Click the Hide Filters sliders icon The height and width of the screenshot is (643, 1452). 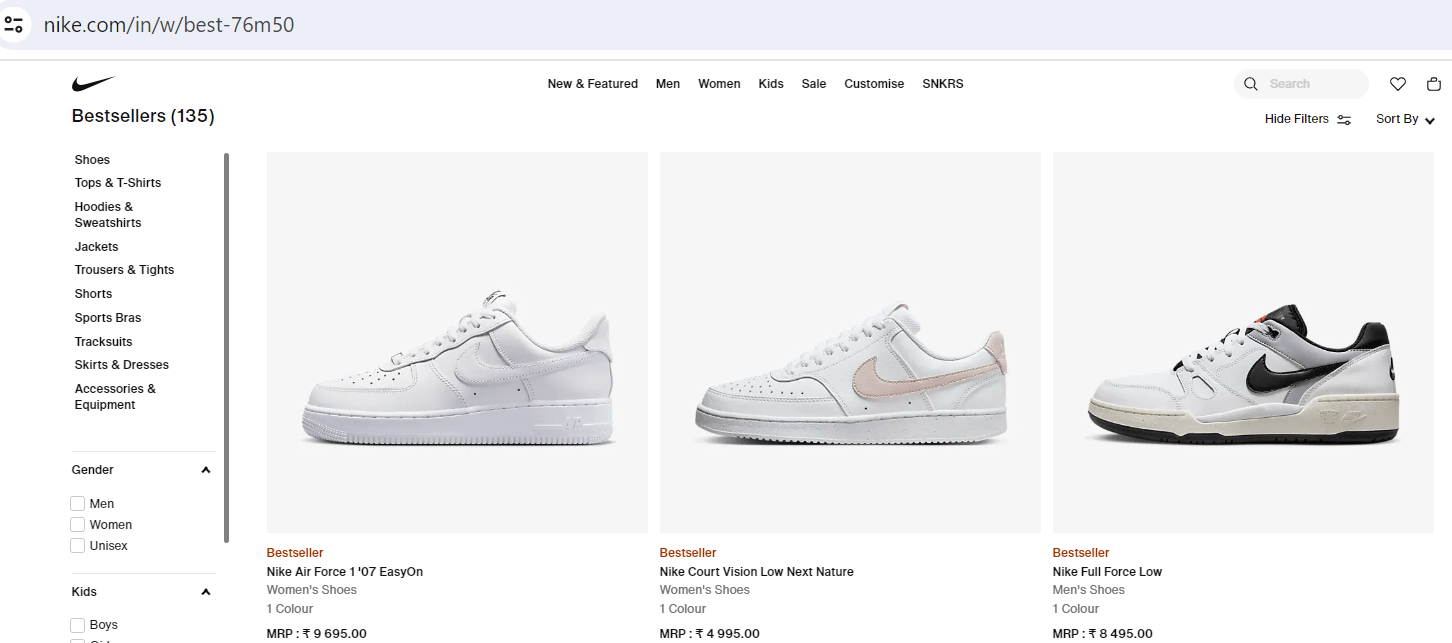[x=1344, y=120]
